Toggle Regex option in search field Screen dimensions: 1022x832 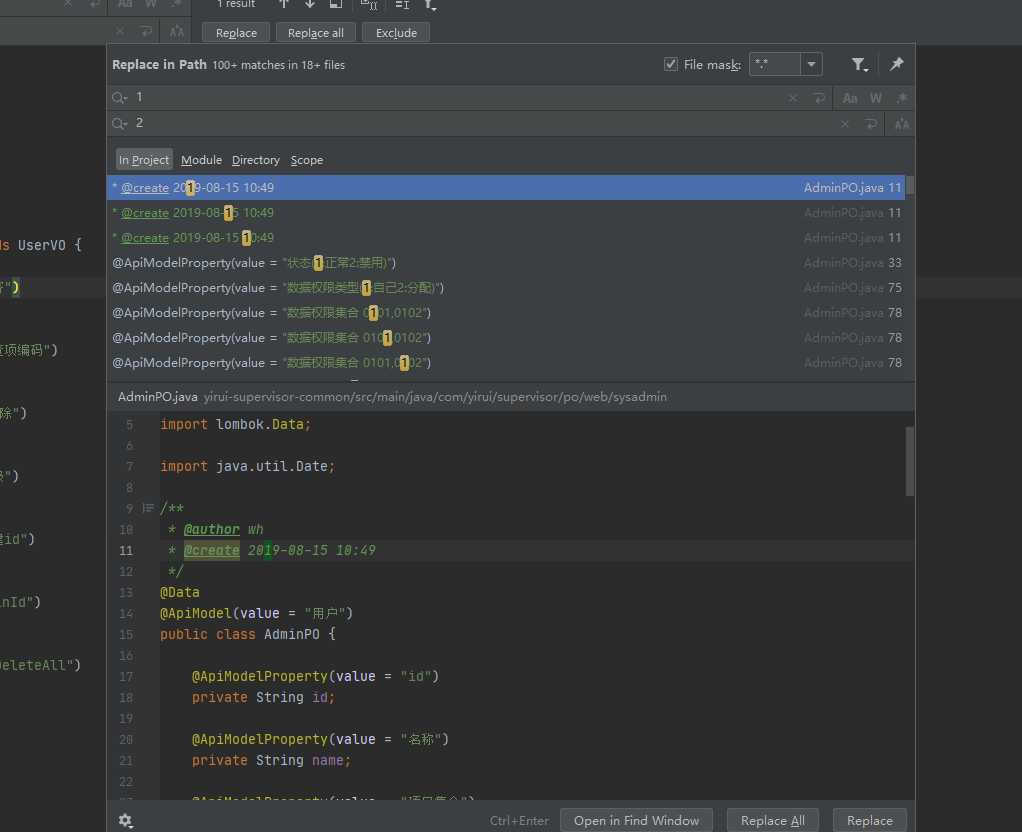[902, 98]
